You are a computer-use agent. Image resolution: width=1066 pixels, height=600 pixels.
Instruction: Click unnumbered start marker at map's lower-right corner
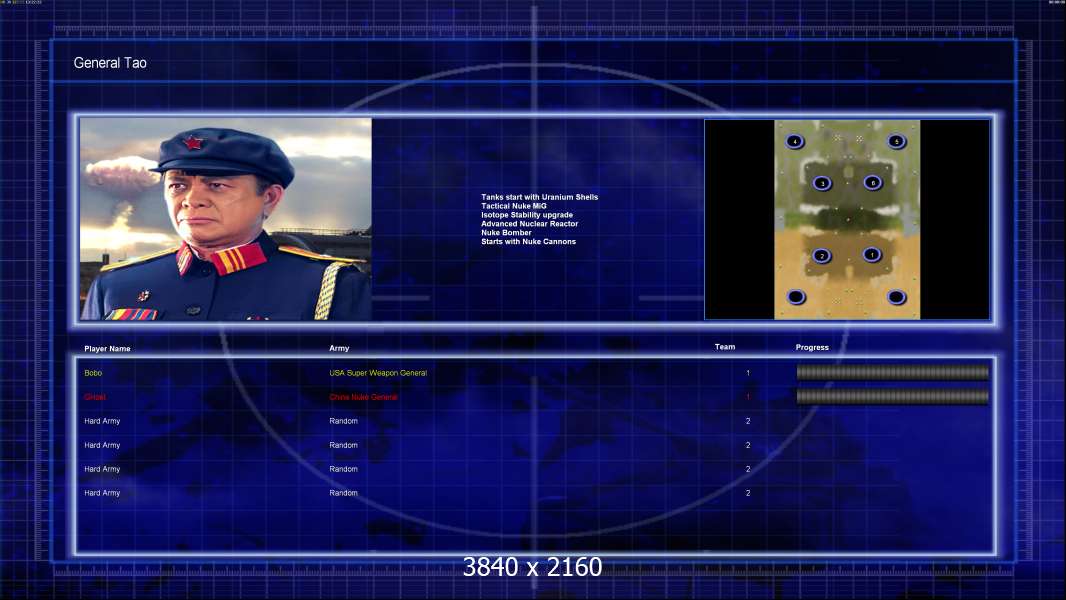[896, 297]
